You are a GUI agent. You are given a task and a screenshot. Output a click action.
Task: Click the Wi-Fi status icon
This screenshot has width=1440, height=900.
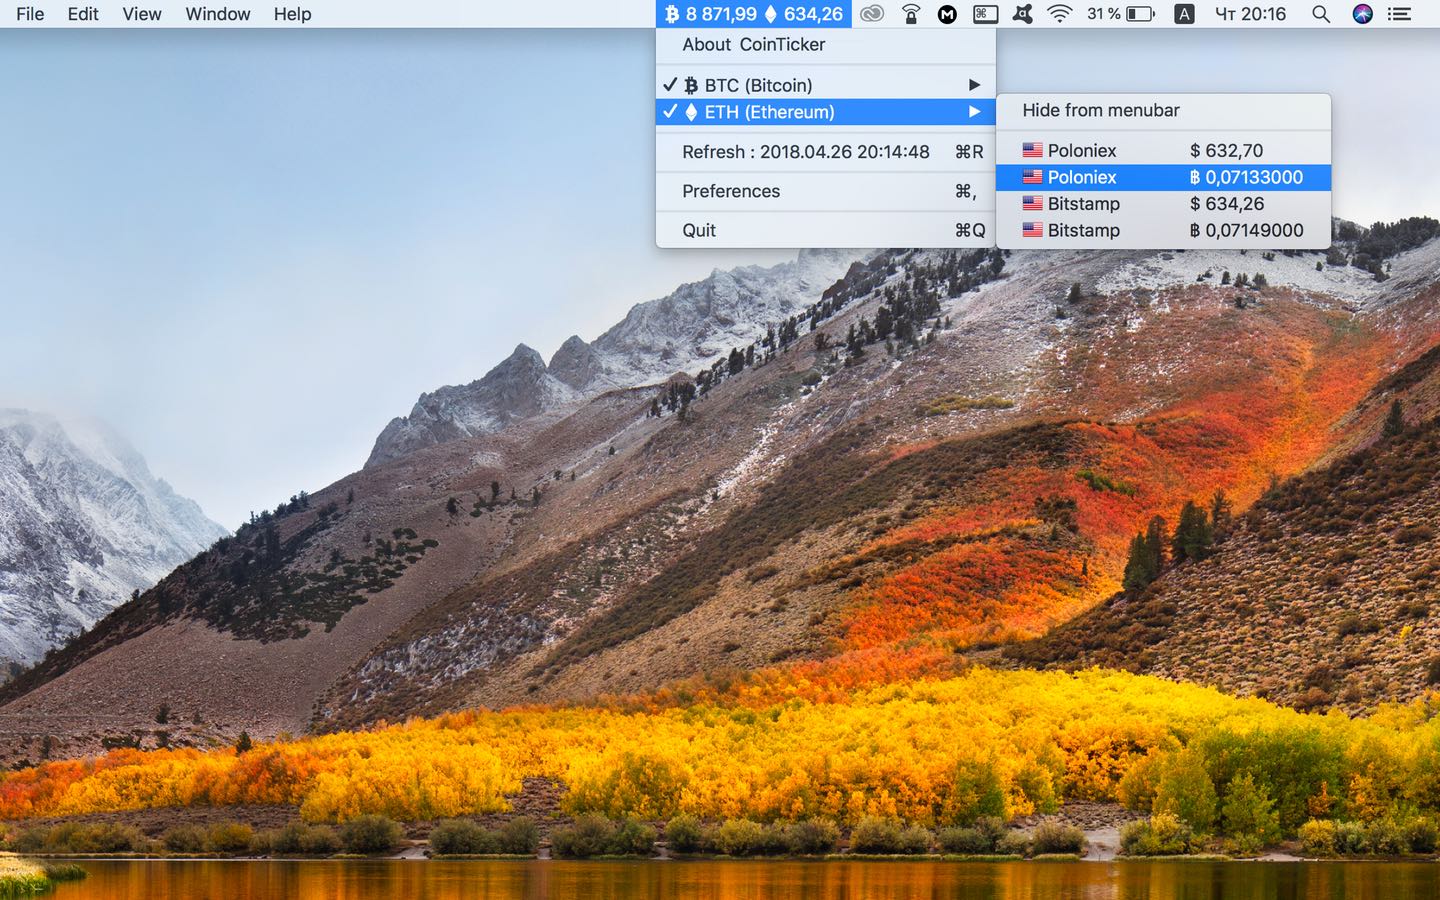pyautogui.click(x=1059, y=14)
